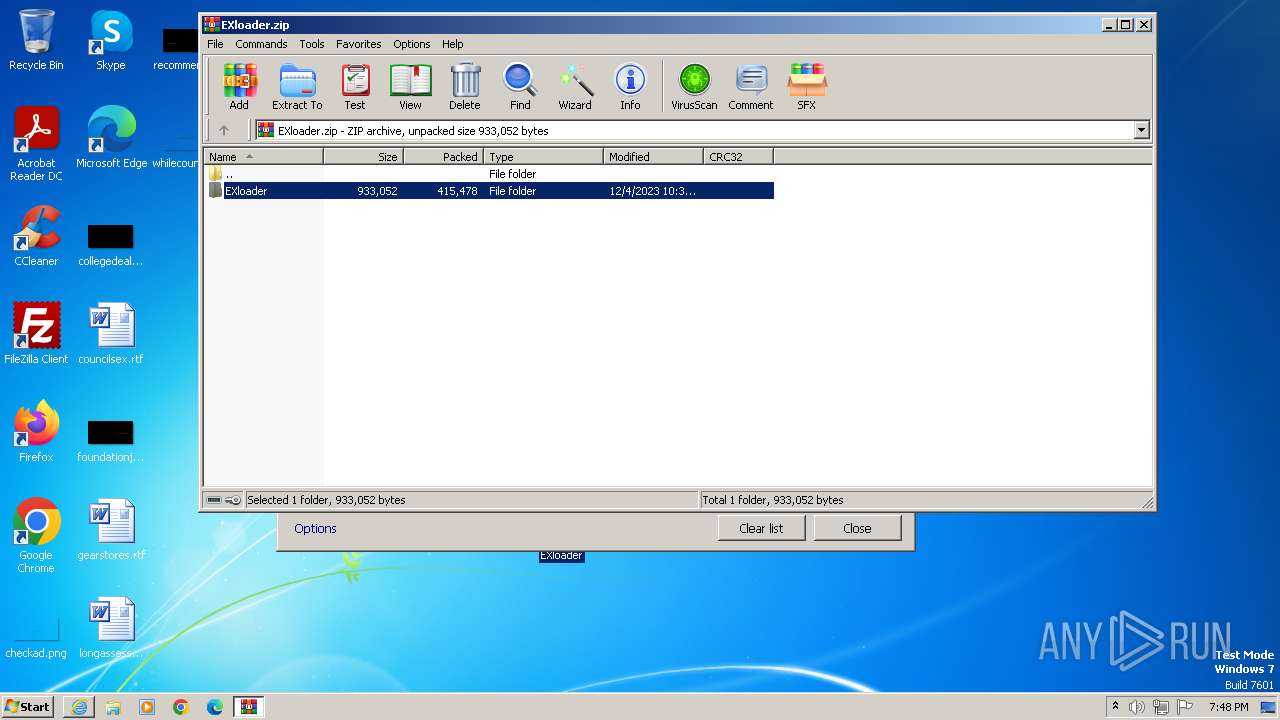The image size is (1280, 720).
Task: Select gearstores.rtf document on desktop
Action: pyautogui.click(x=111, y=530)
